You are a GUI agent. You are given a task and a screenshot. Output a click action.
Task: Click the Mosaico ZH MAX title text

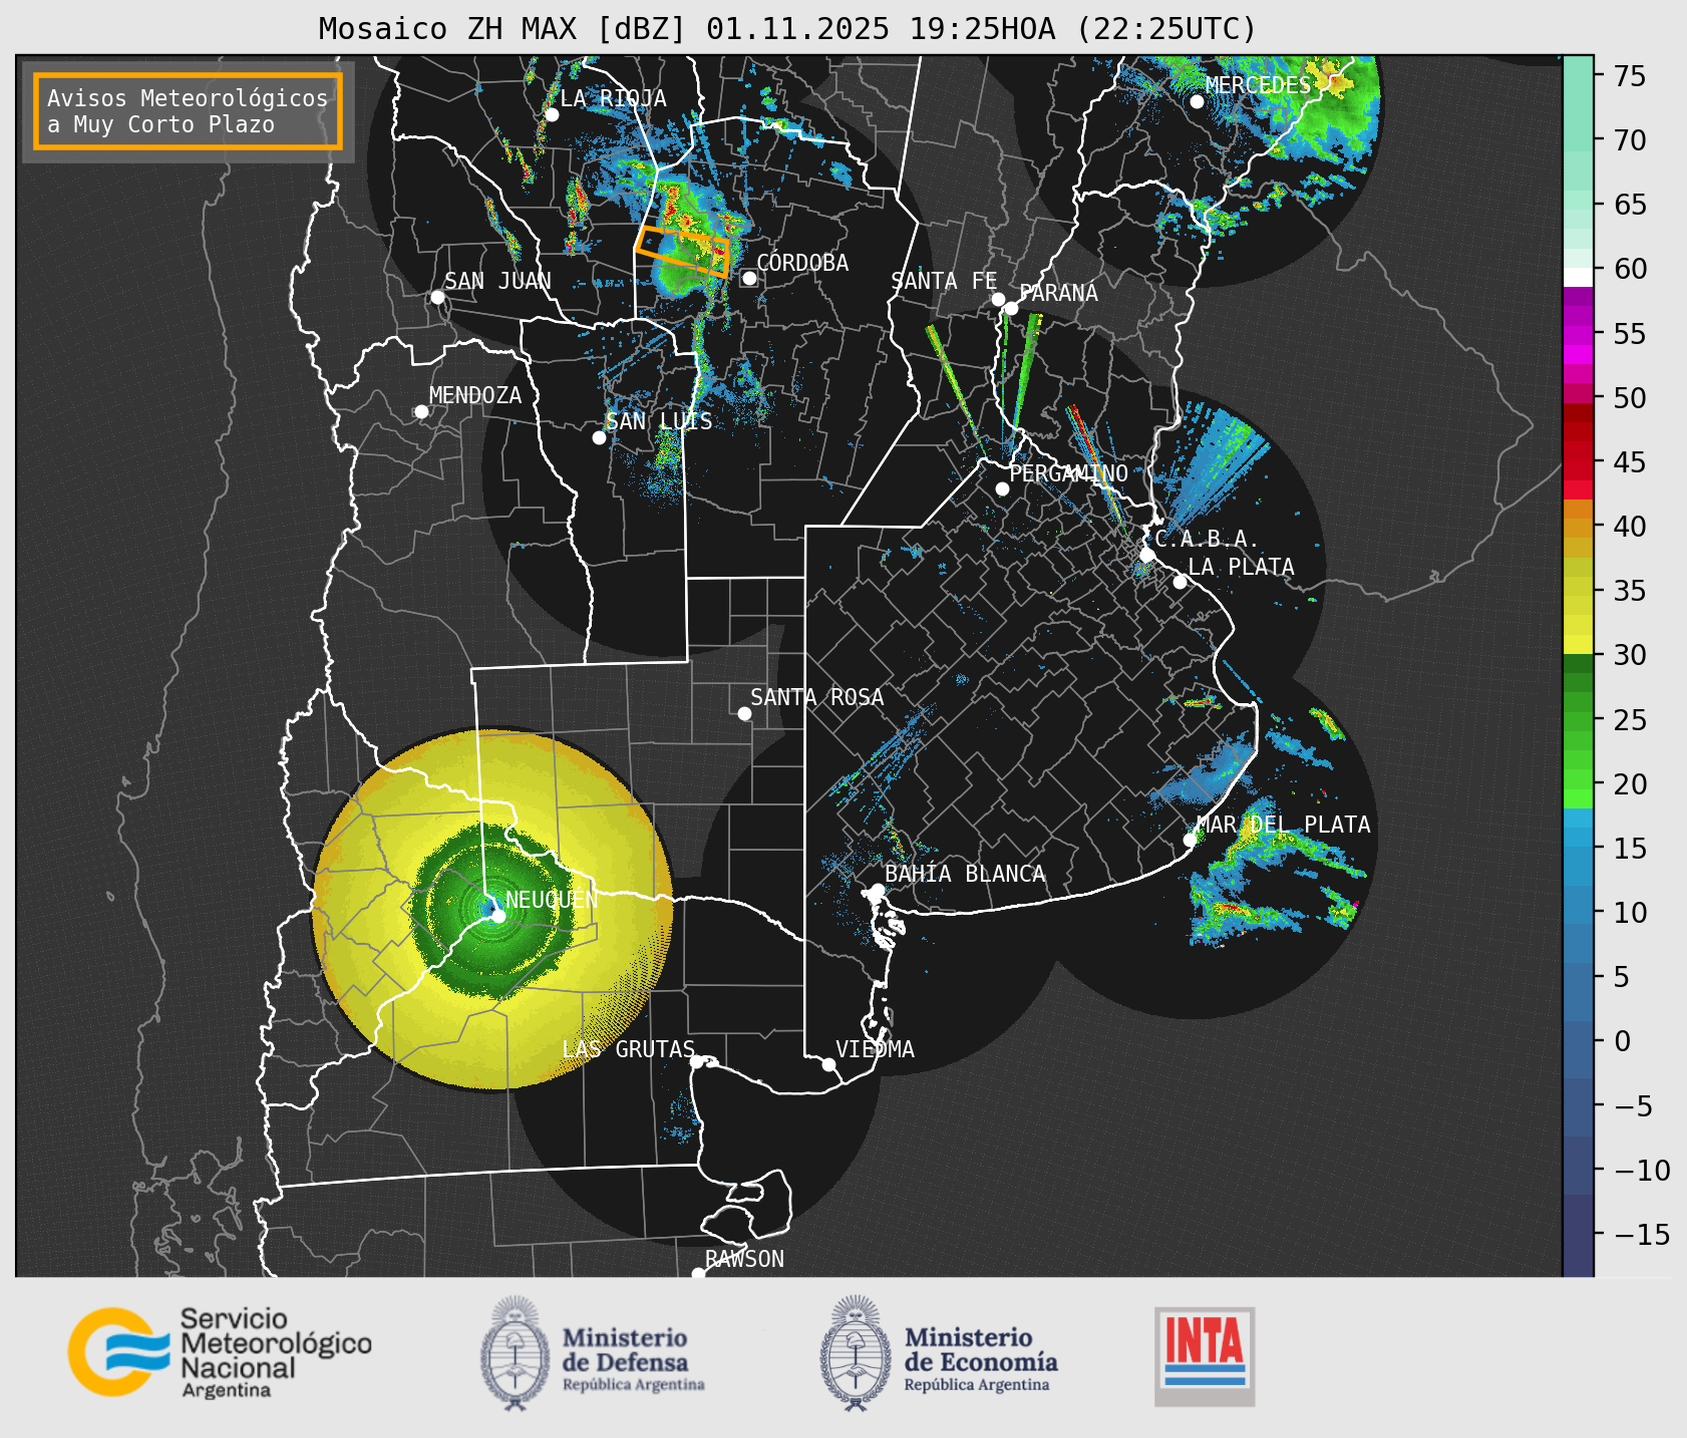tap(786, 29)
